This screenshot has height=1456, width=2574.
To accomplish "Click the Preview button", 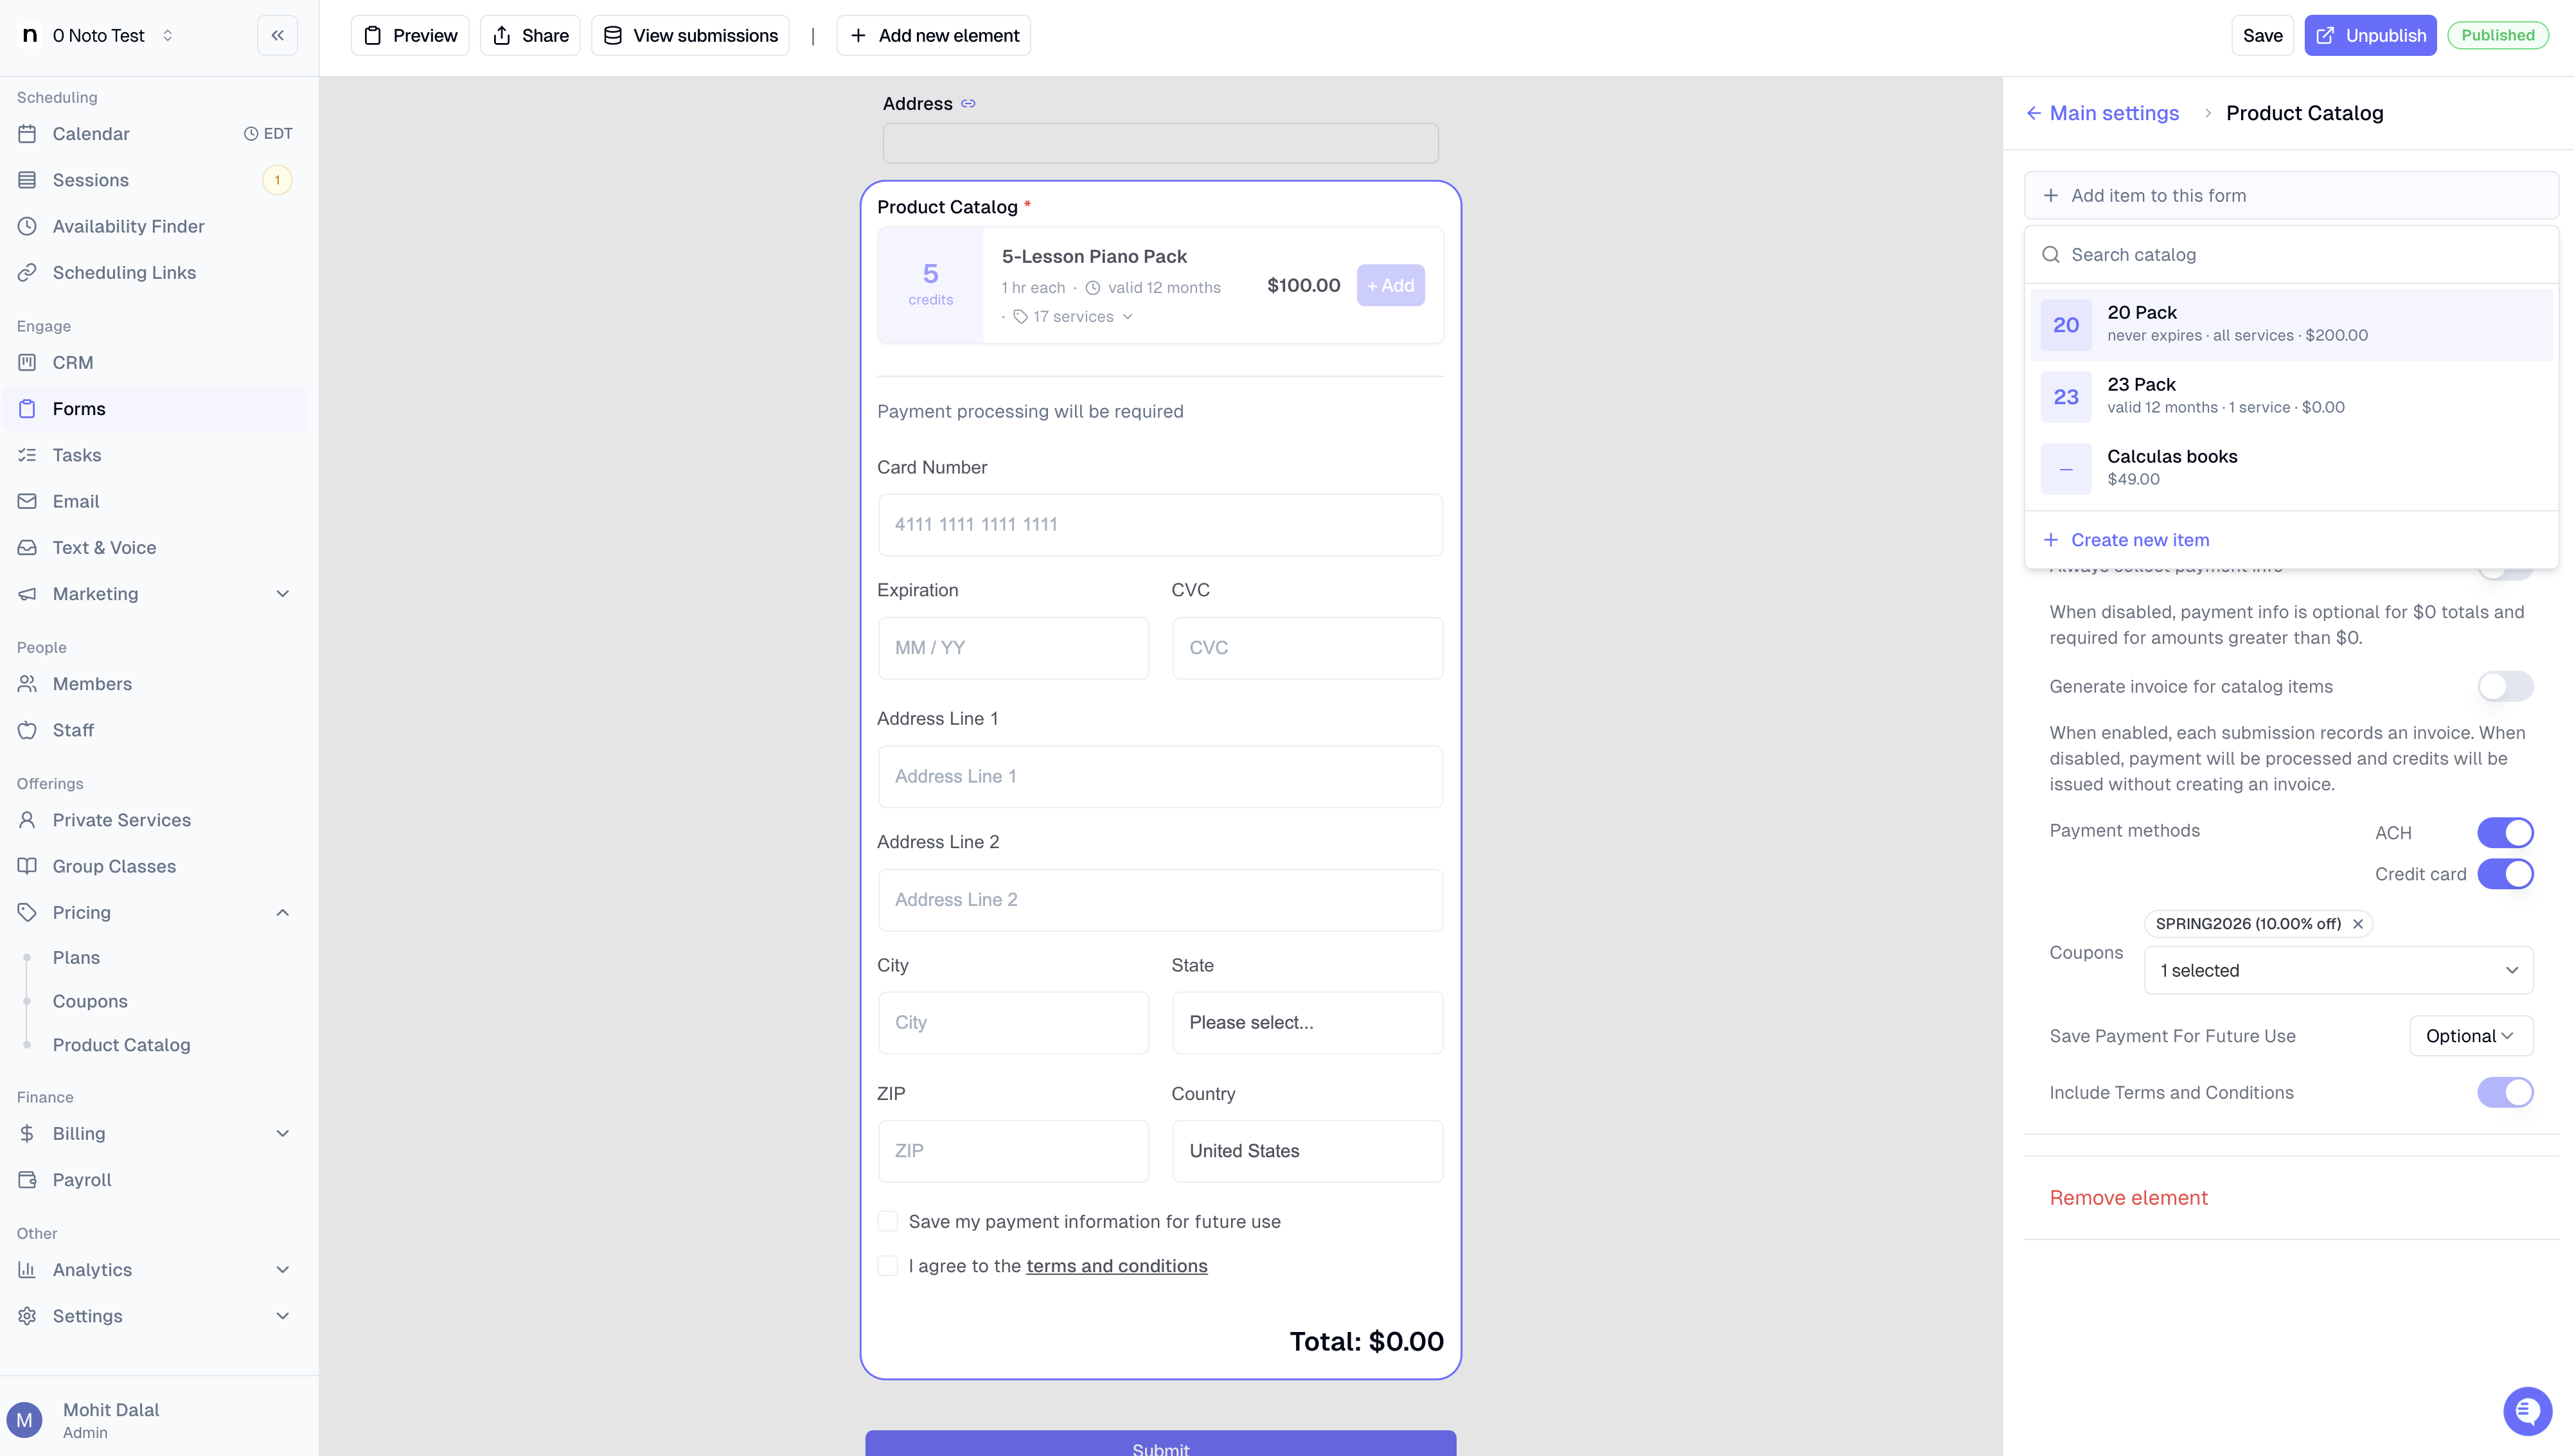I will [x=410, y=35].
